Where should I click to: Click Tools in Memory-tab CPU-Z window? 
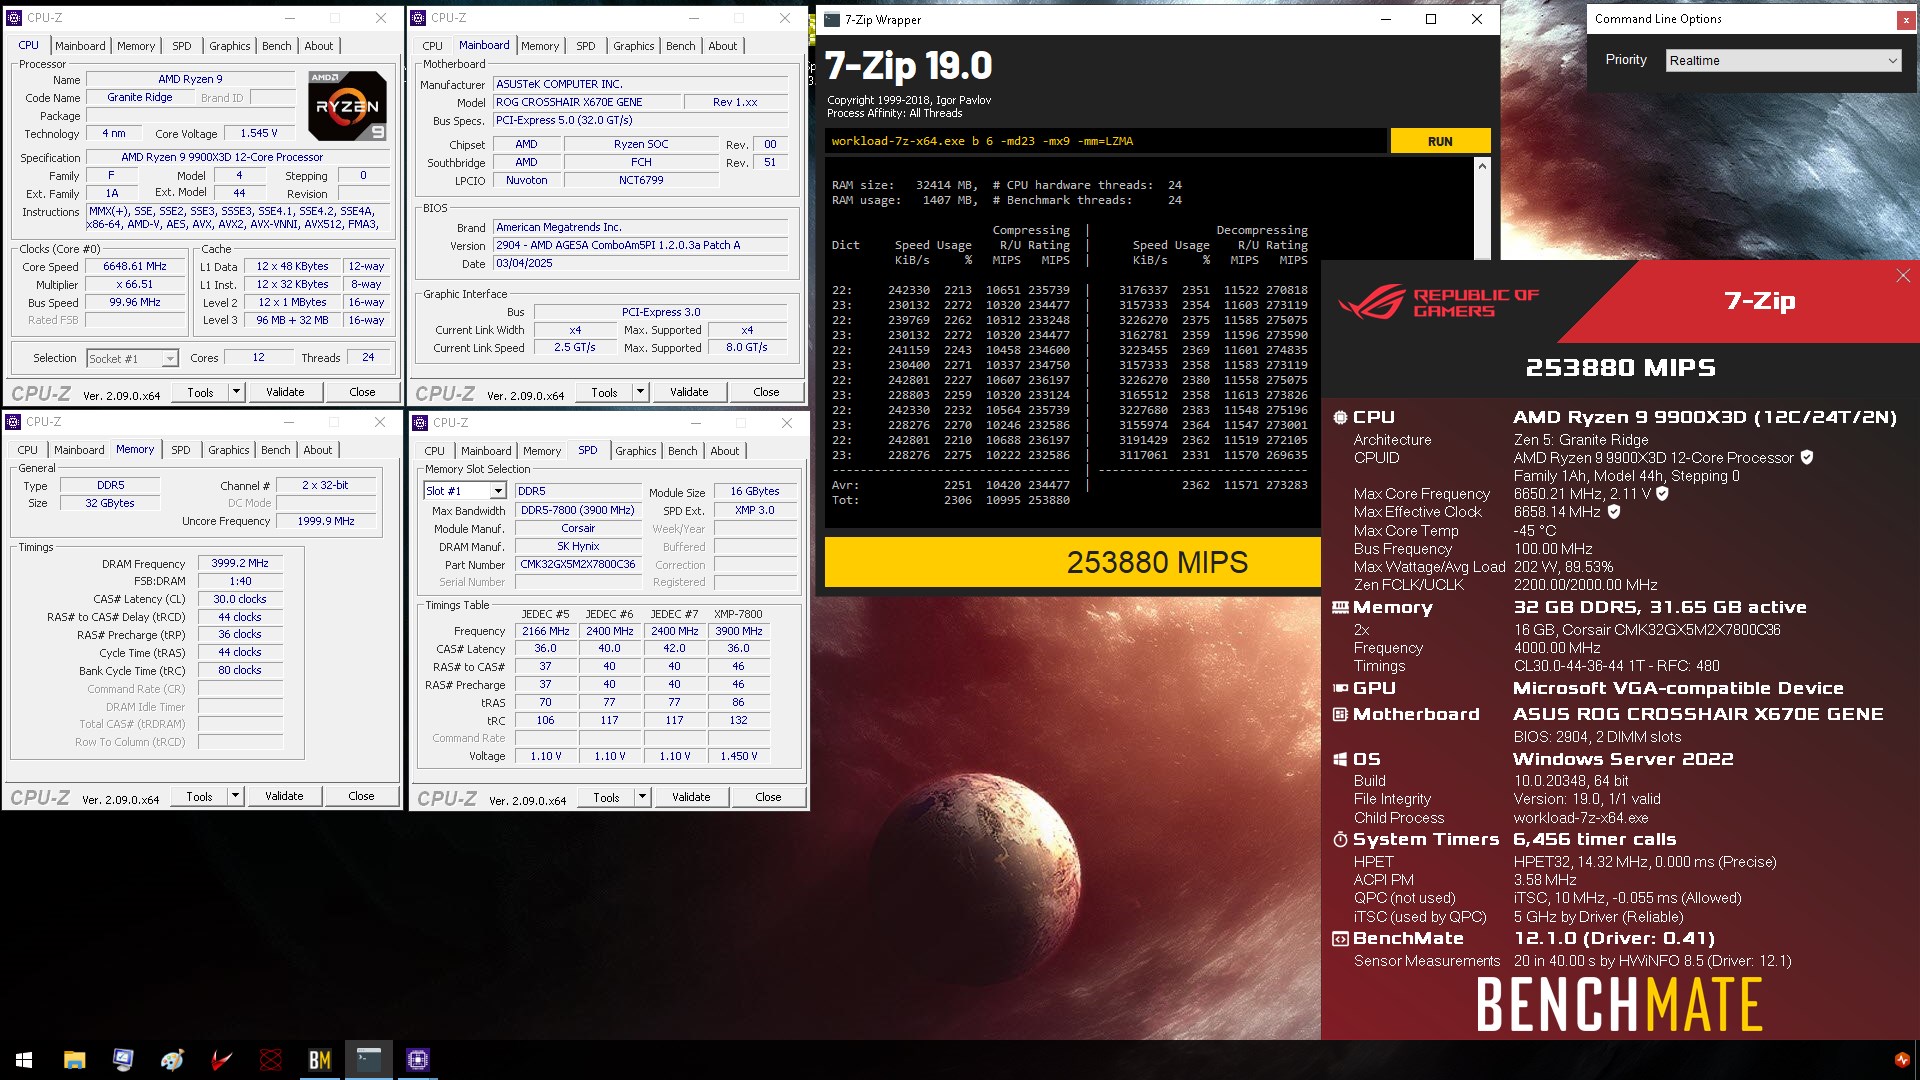coord(199,796)
